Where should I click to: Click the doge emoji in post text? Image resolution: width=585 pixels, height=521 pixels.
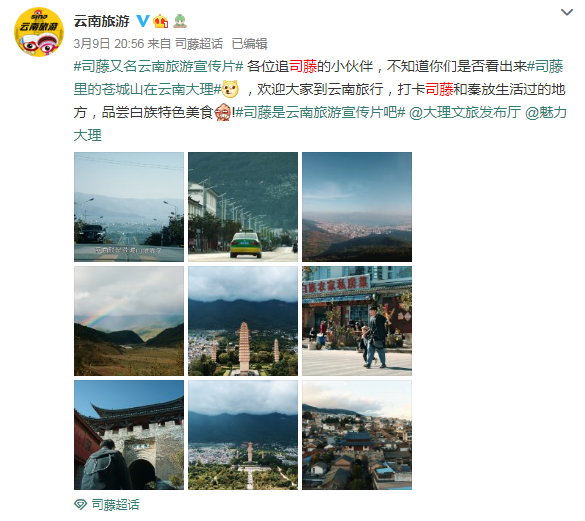click(x=230, y=90)
